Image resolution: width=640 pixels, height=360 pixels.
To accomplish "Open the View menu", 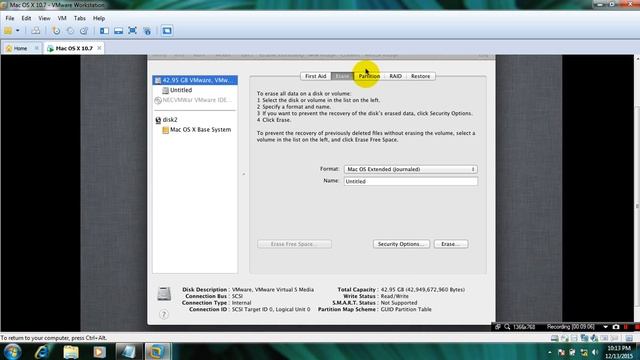I will [44, 18].
